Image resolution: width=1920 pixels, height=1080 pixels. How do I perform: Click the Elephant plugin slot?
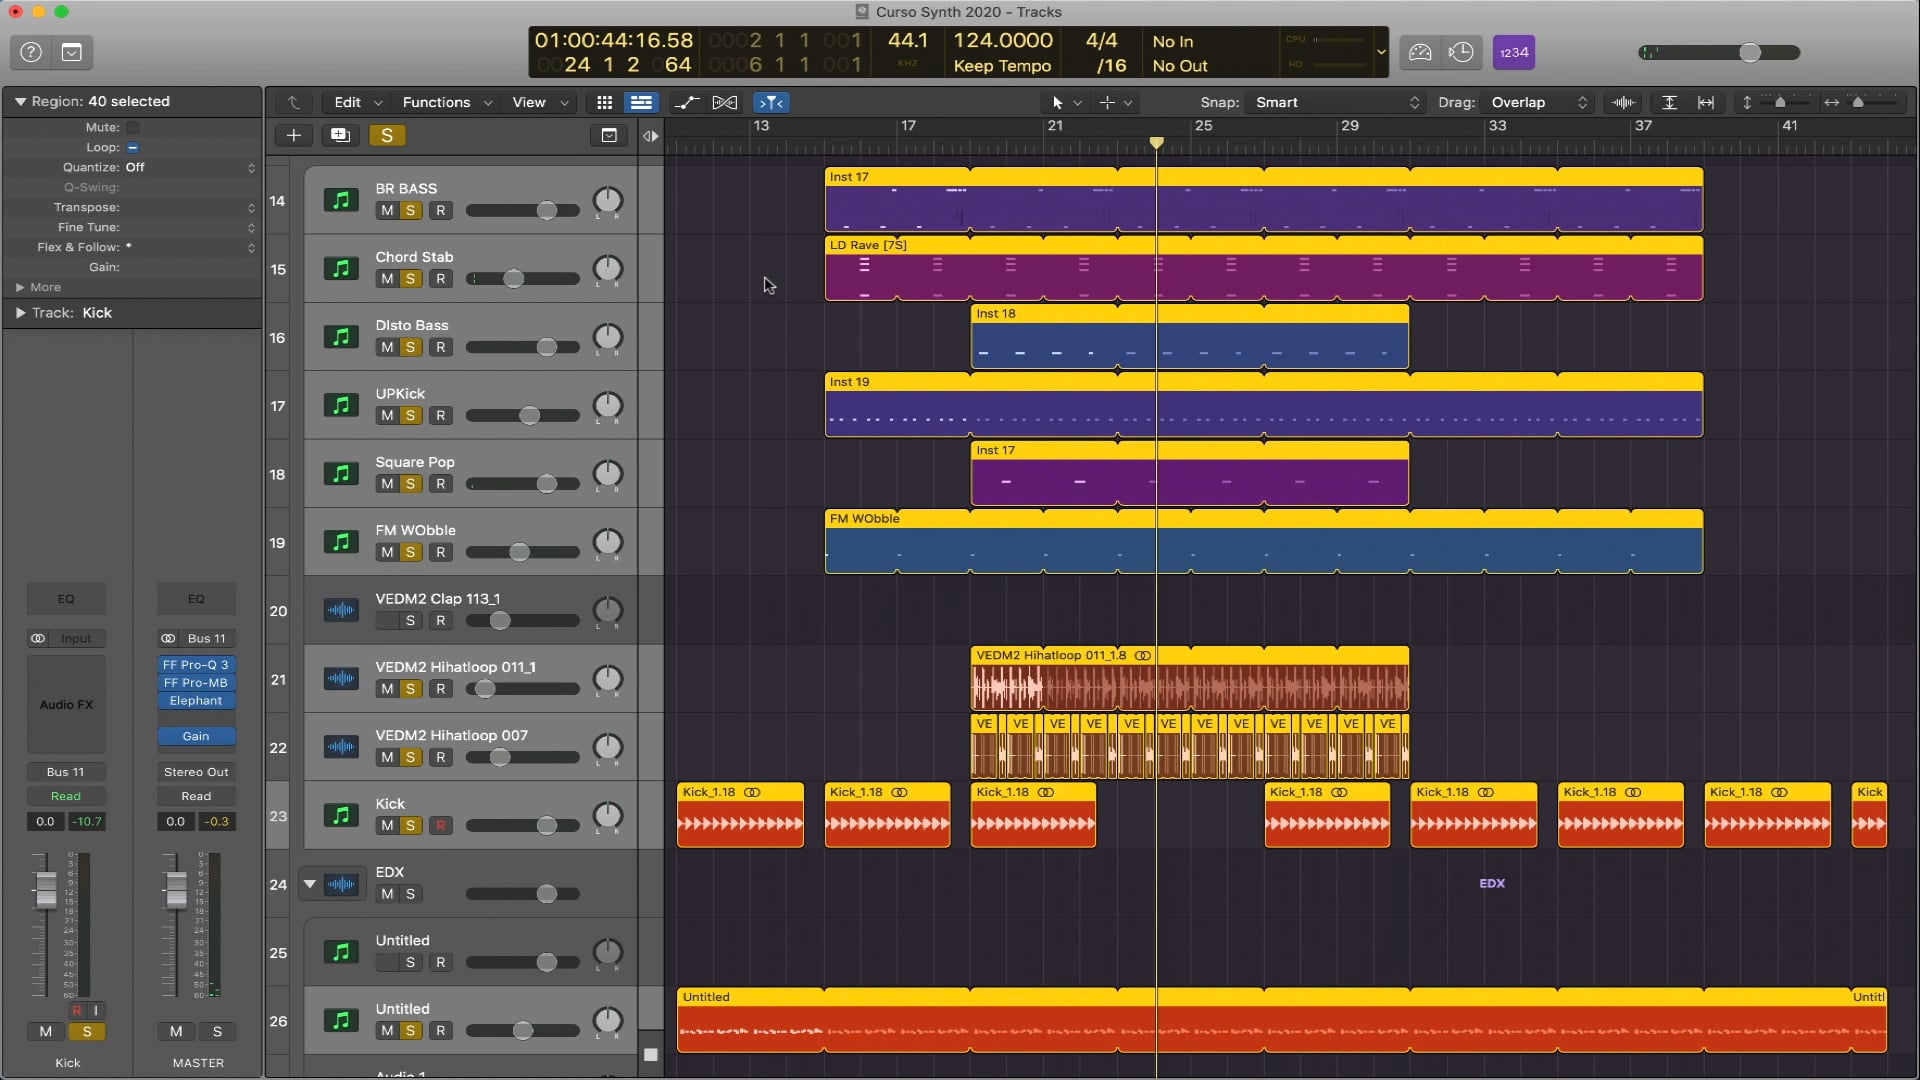point(196,701)
